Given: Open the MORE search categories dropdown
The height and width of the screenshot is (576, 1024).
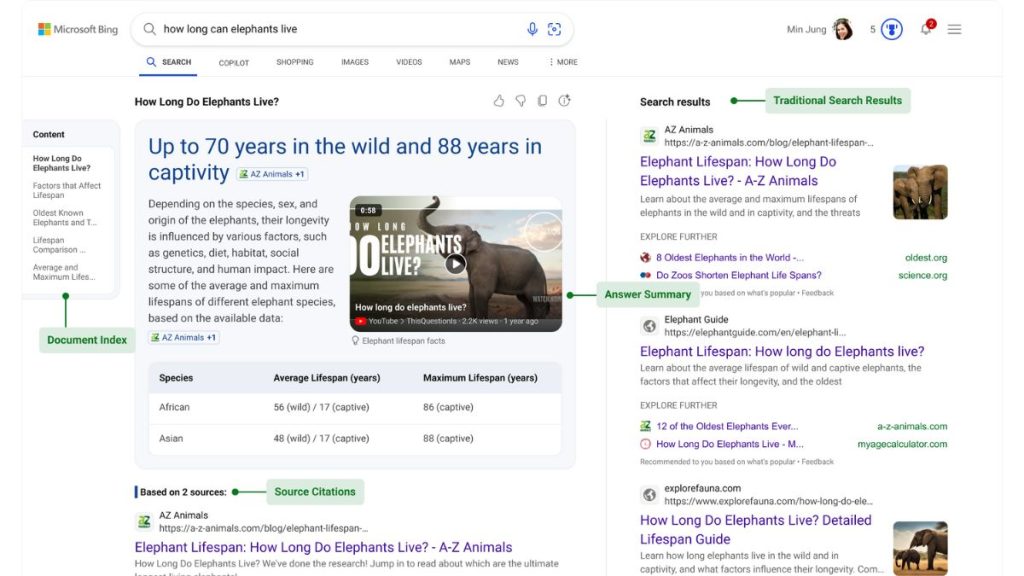Looking at the screenshot, I should point(562,61).
